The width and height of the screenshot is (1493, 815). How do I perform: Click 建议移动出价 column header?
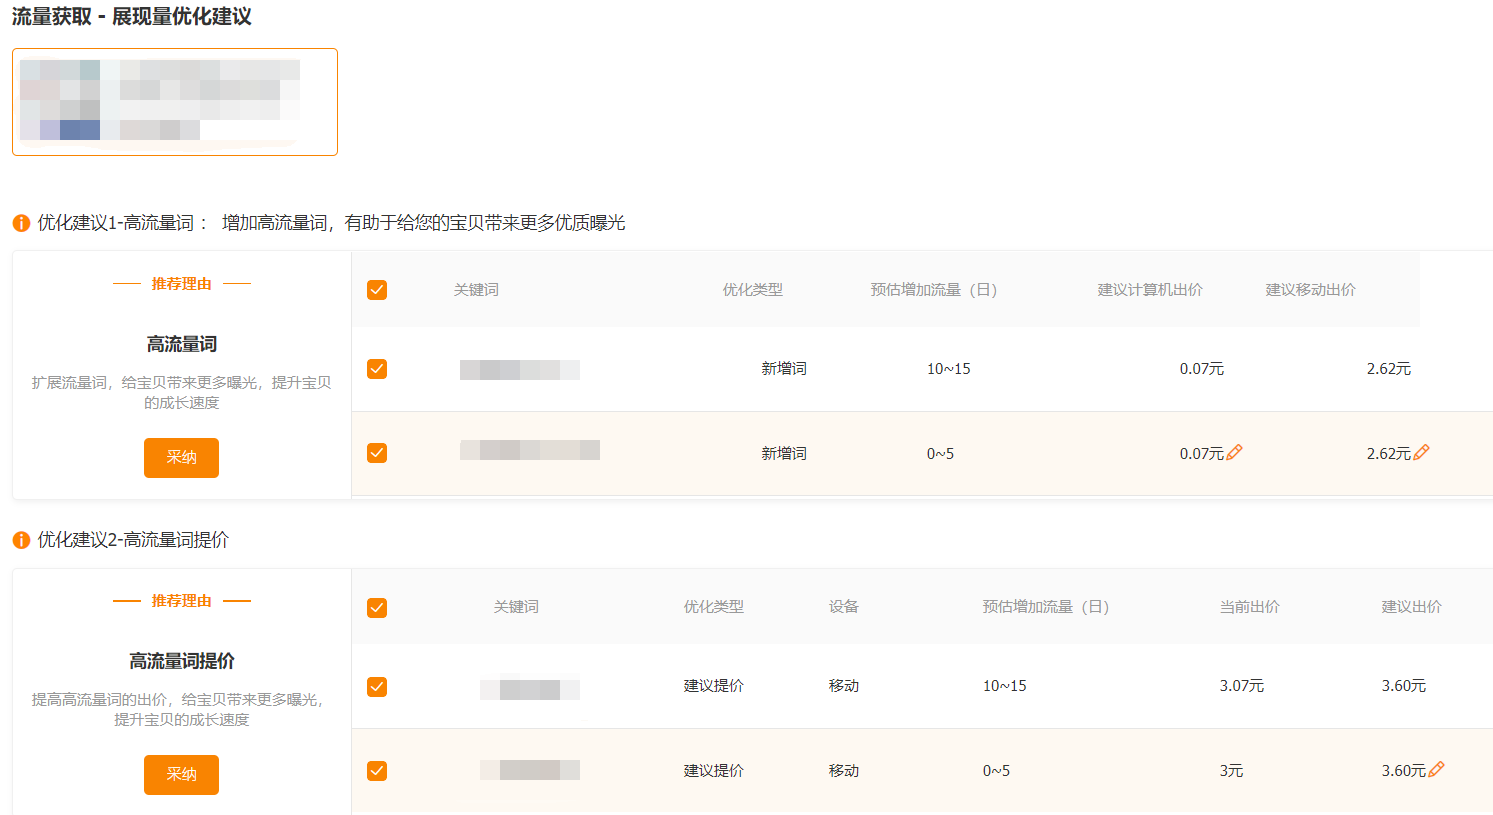click(1310, 290)
